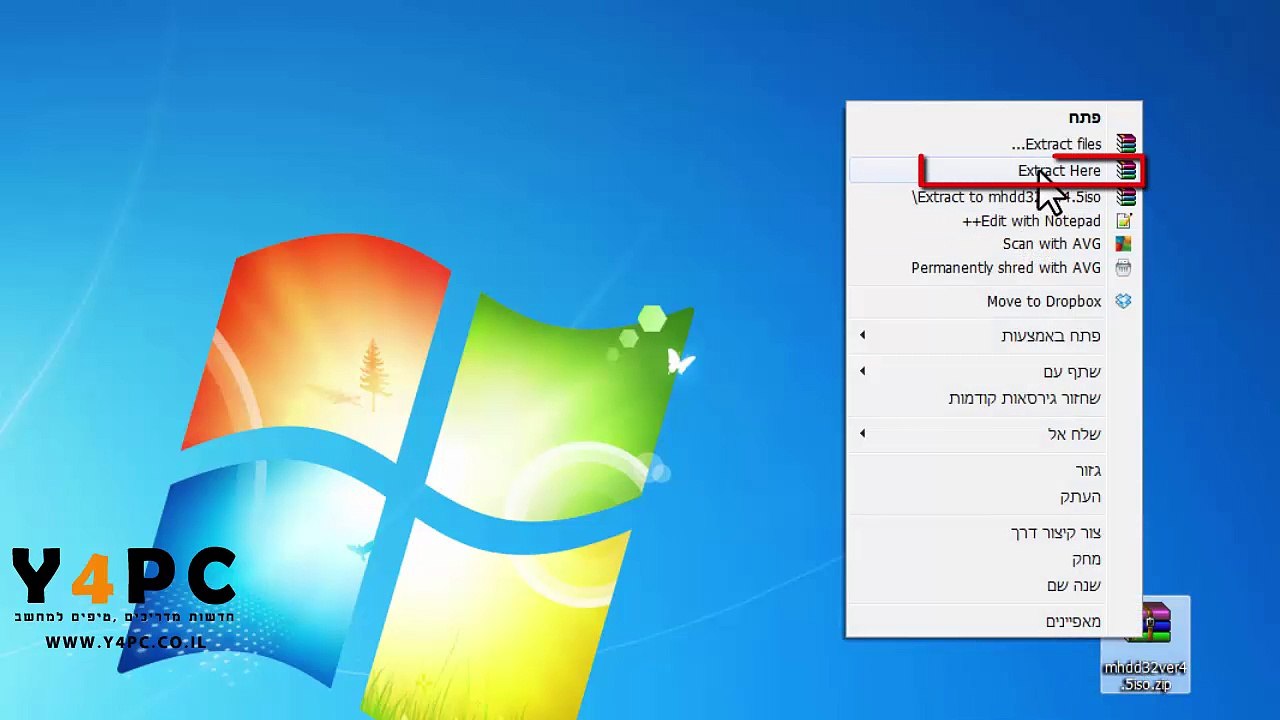The width and height of the screenshot is (1280, 720).
Task: Open file with Edit with Notepad++
Action: 994,221
